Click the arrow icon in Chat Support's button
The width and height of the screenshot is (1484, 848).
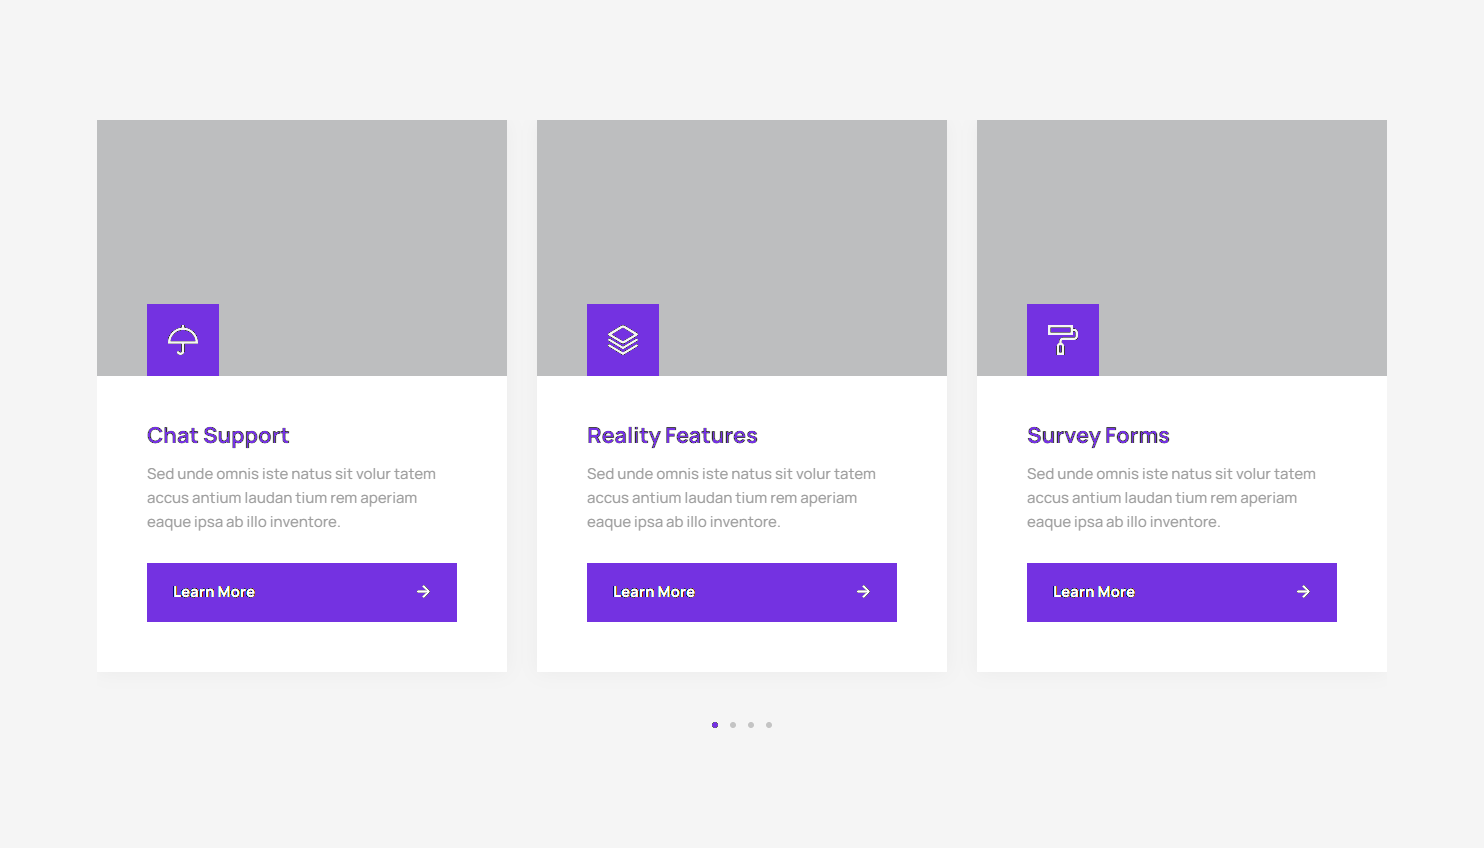click(423, 592)
